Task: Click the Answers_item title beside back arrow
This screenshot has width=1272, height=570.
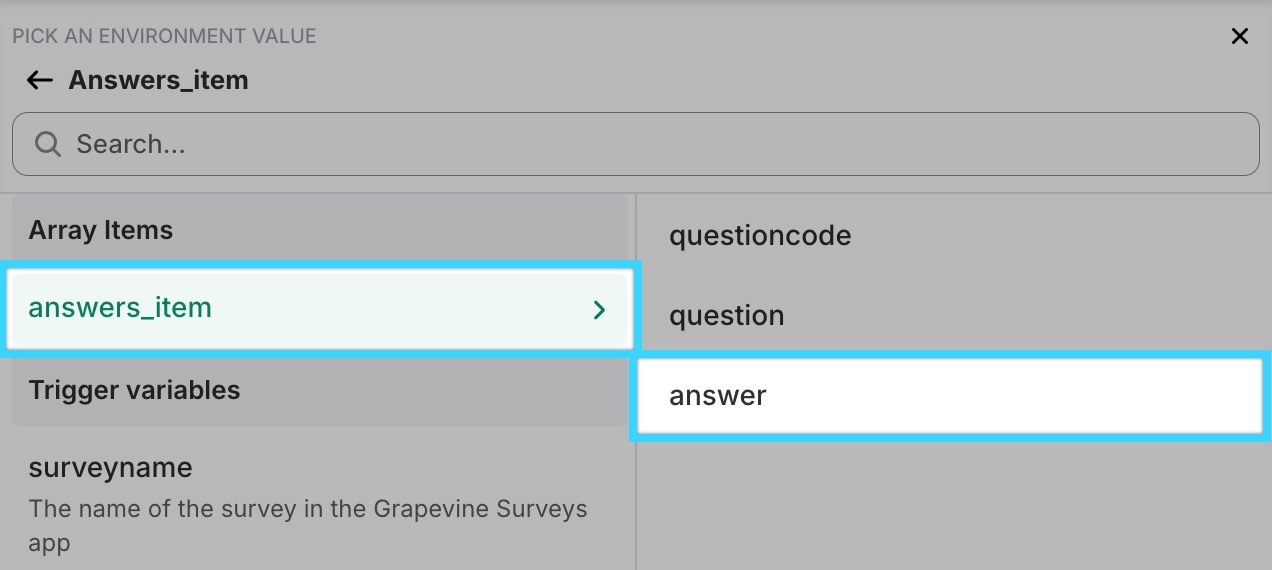Action: 158,80
